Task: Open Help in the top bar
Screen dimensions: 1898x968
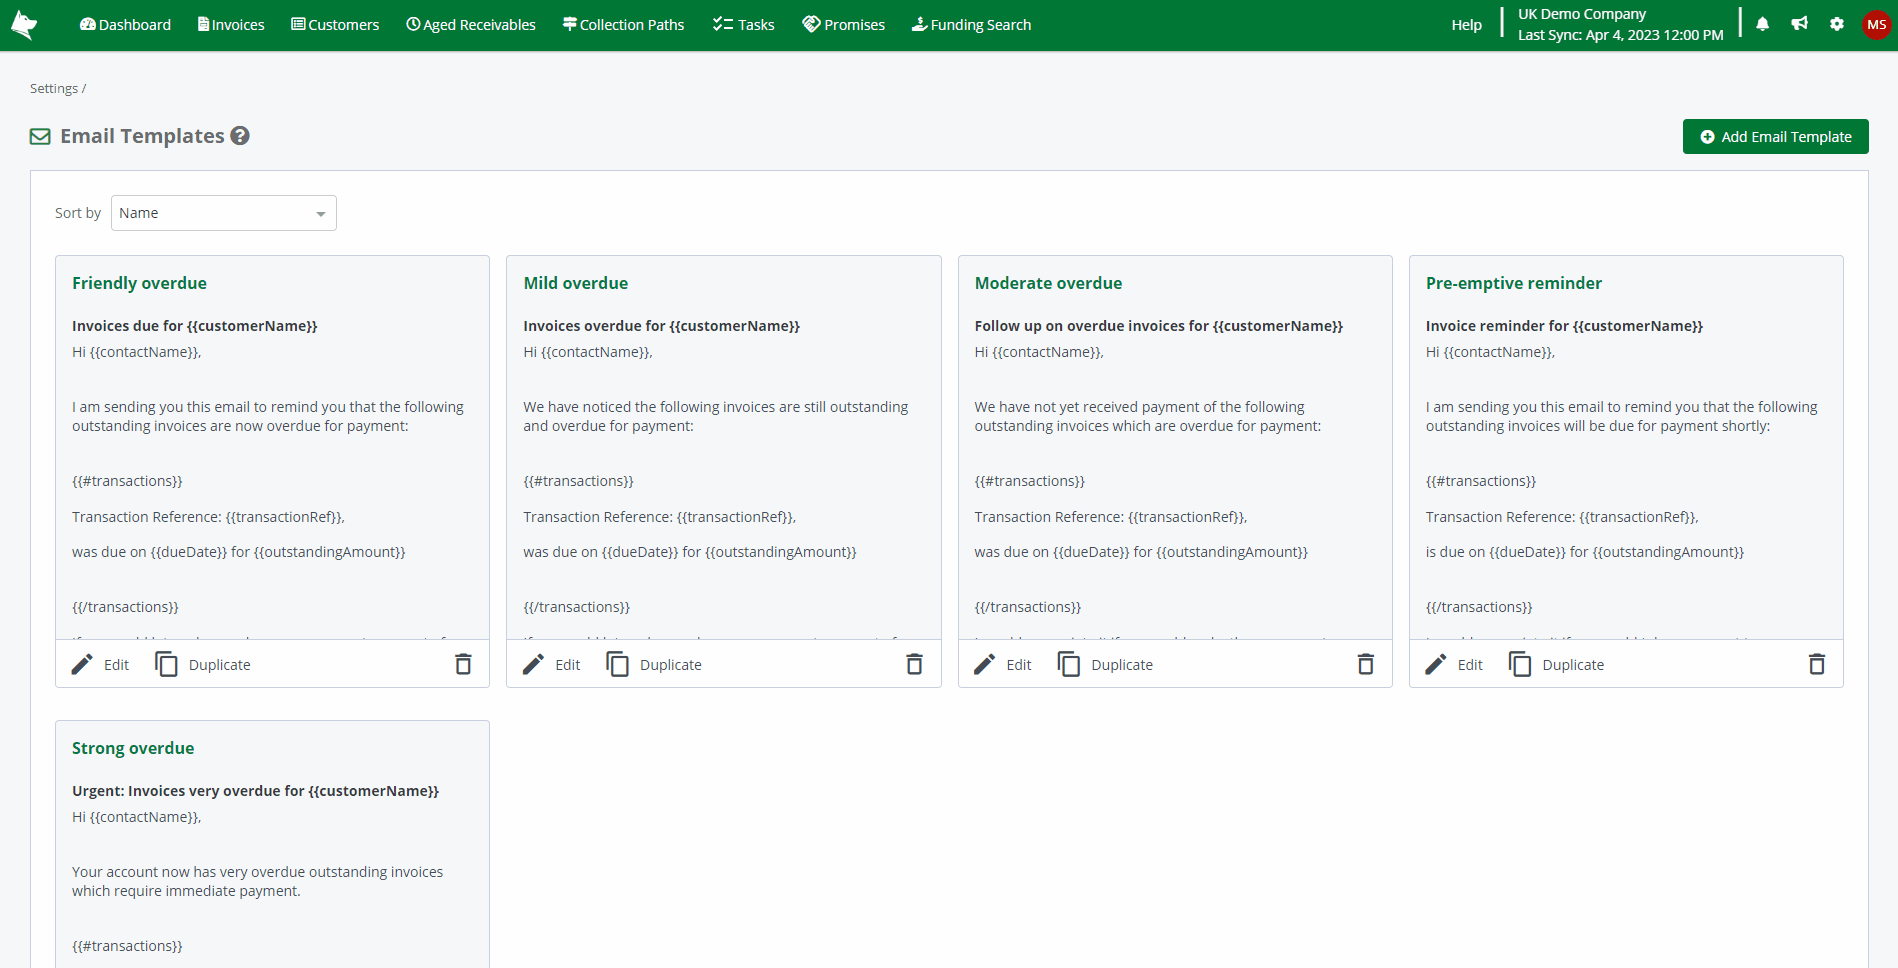Action: click(1466, 24)
